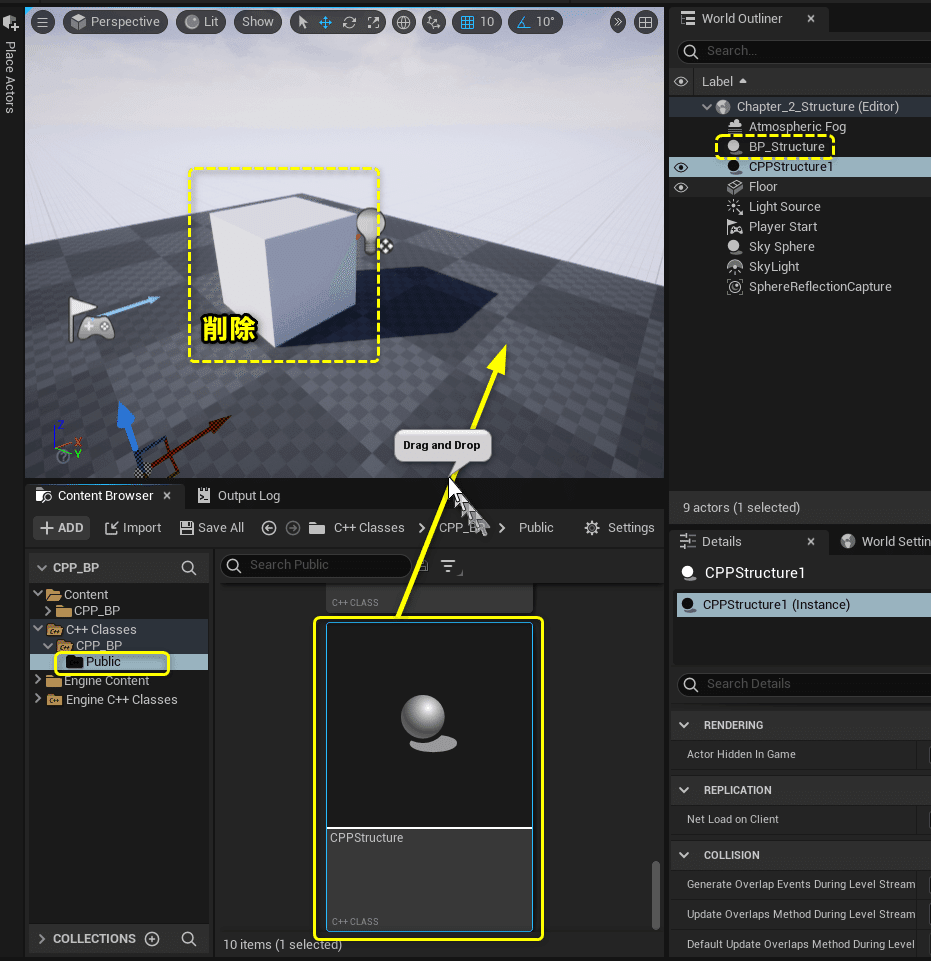931x961 pixels.
Task: Click the surface snapping icon
Action: [433, 22]
